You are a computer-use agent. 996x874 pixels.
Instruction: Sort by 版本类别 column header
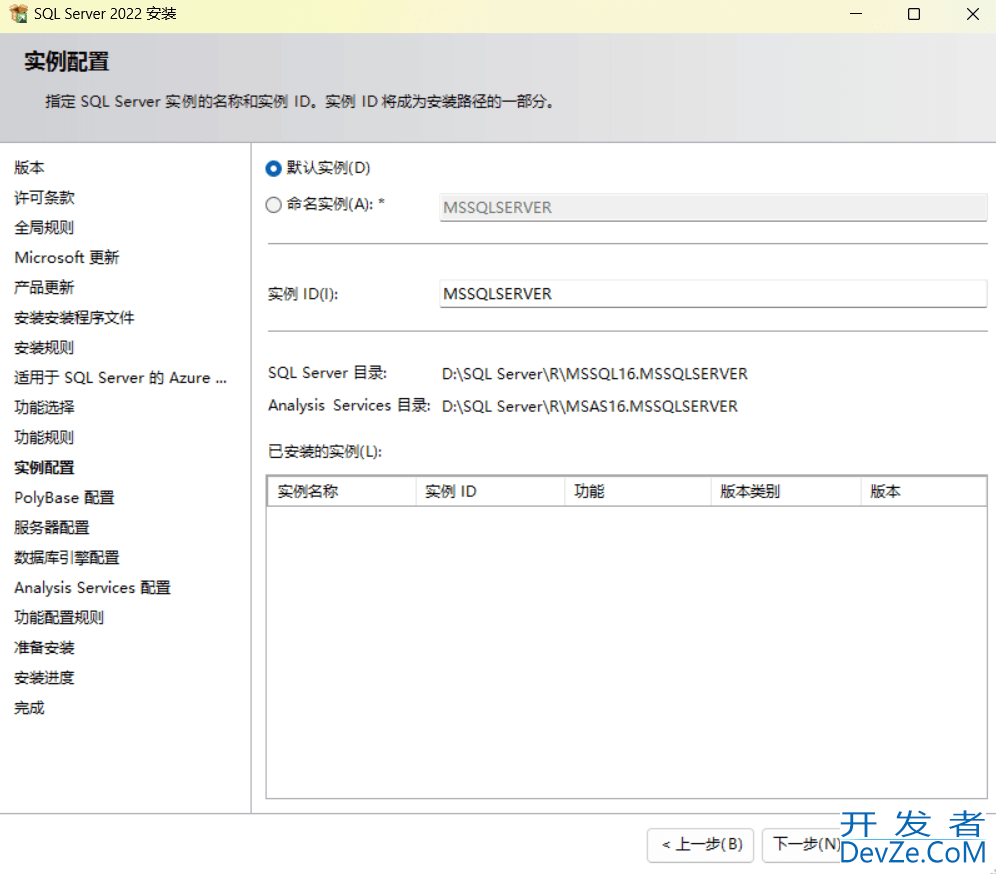point(786,492)
